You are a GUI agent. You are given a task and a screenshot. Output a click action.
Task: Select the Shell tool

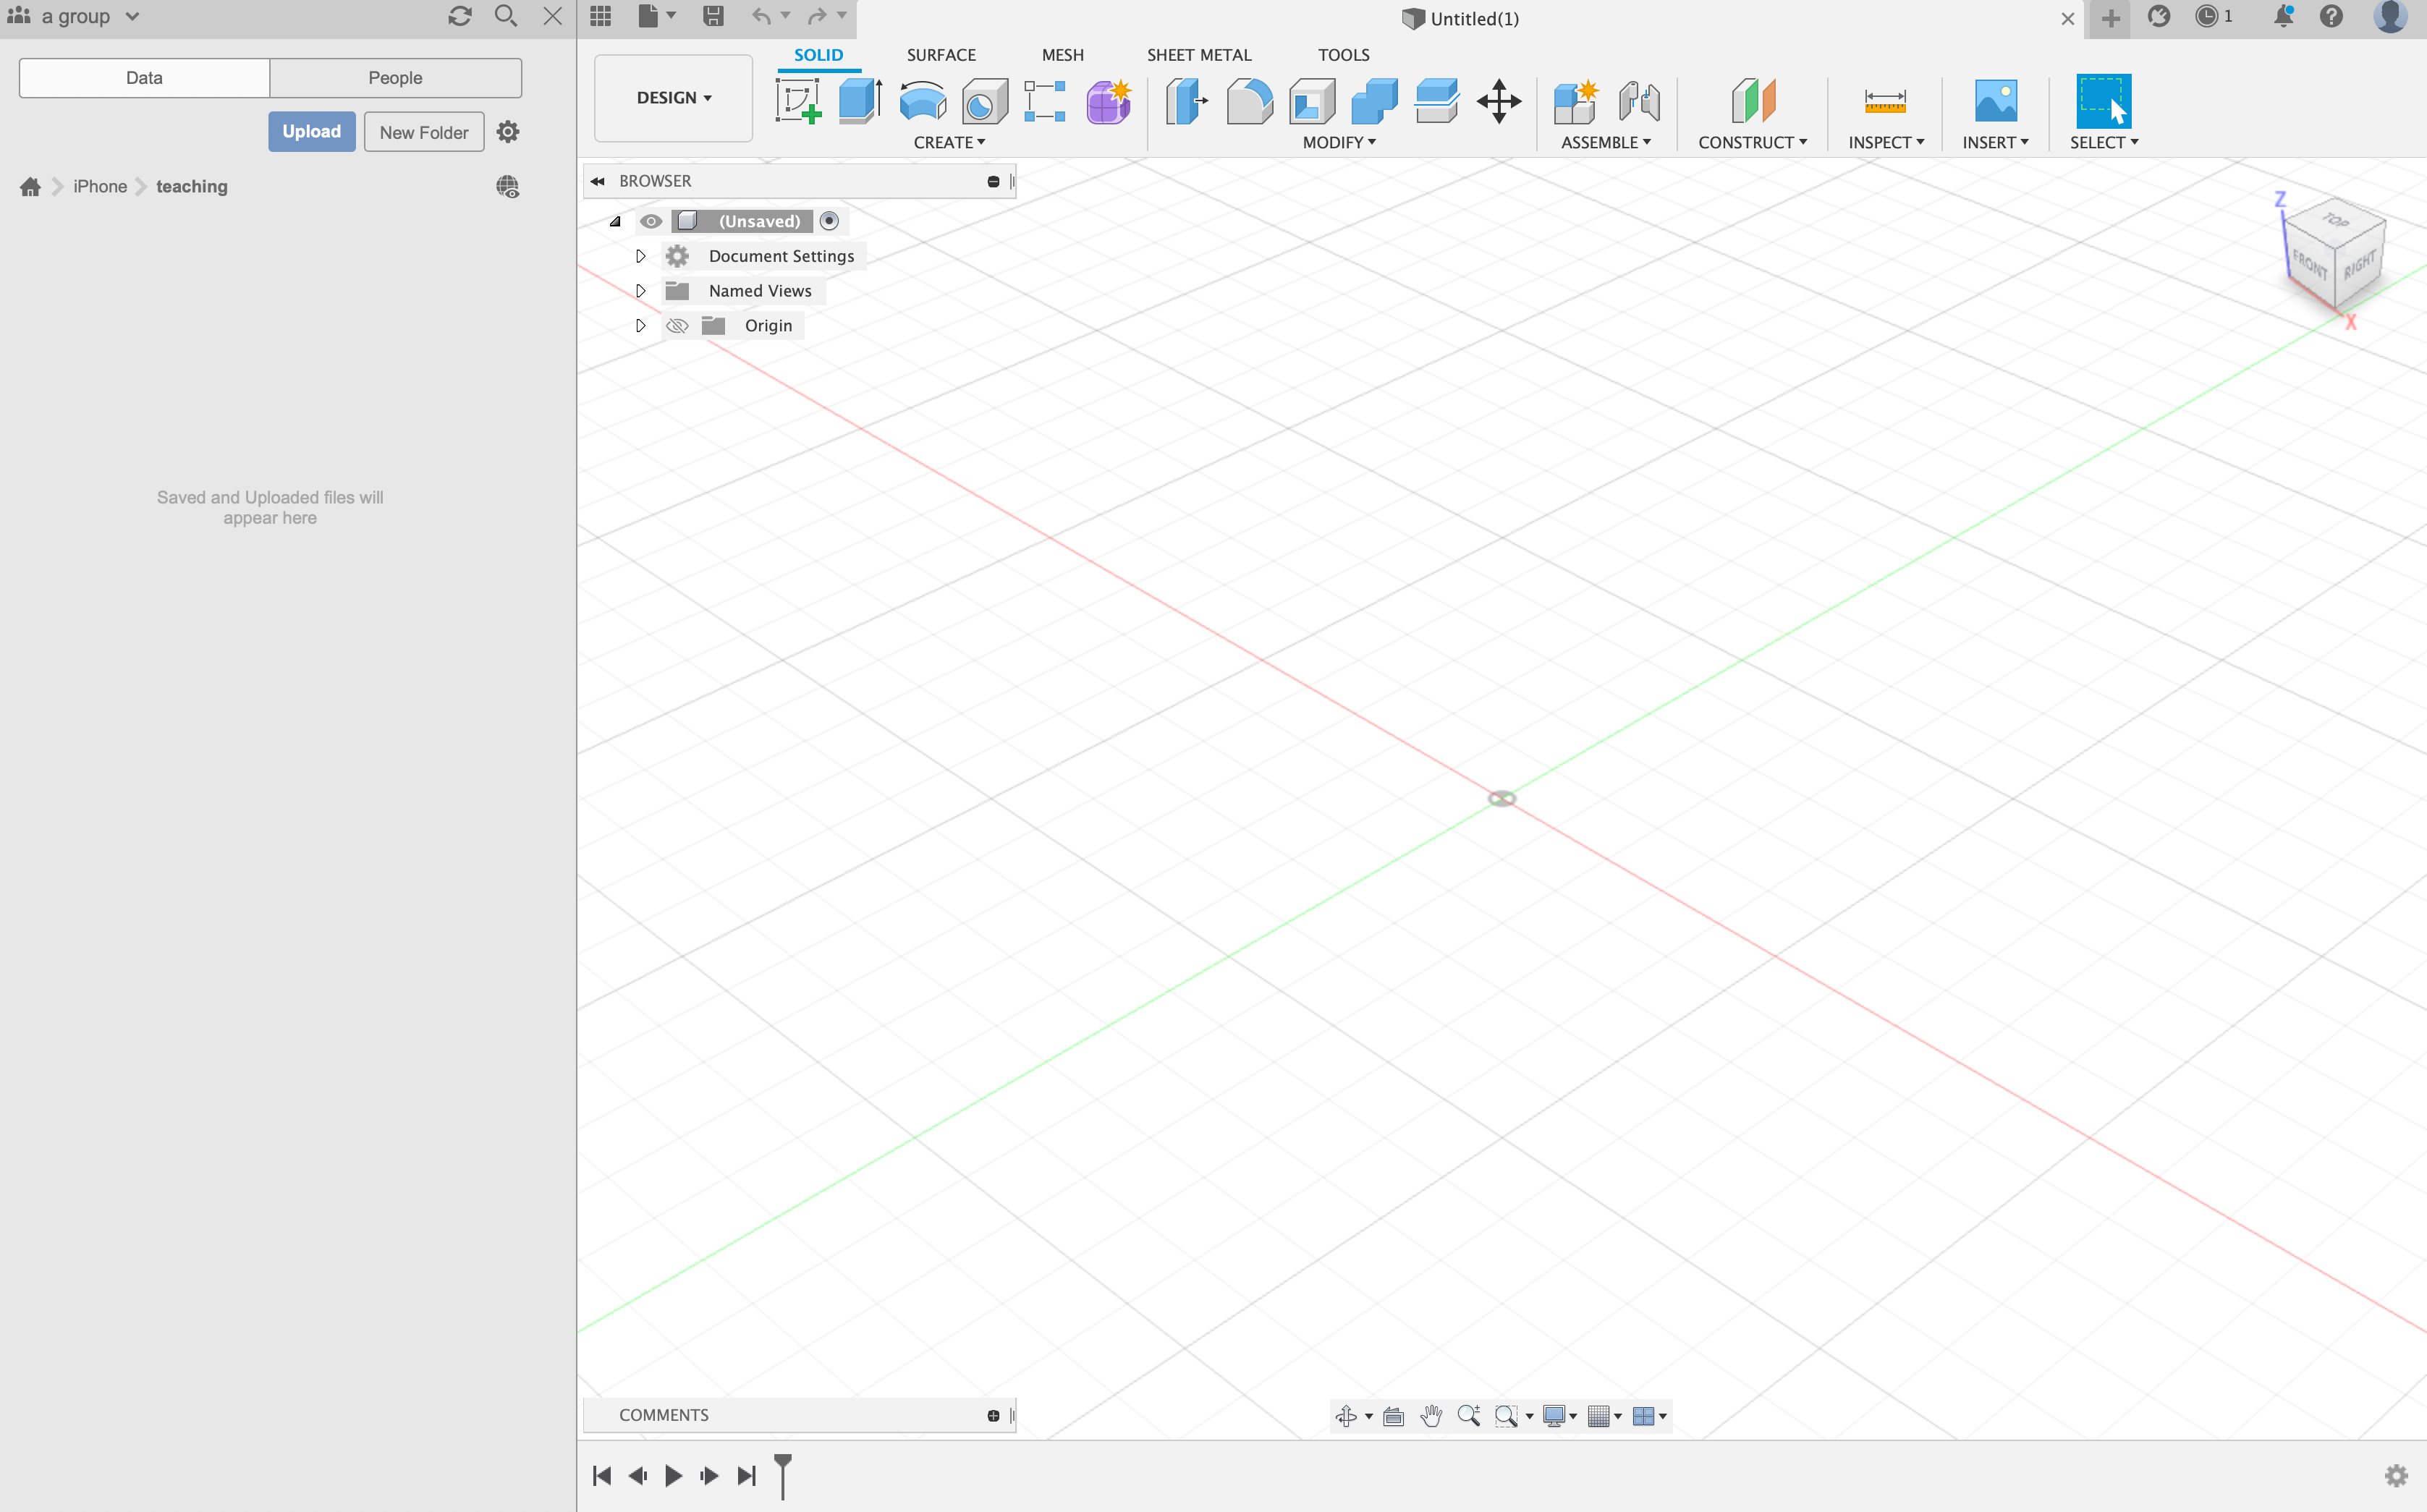click(x=1312, y=101)
